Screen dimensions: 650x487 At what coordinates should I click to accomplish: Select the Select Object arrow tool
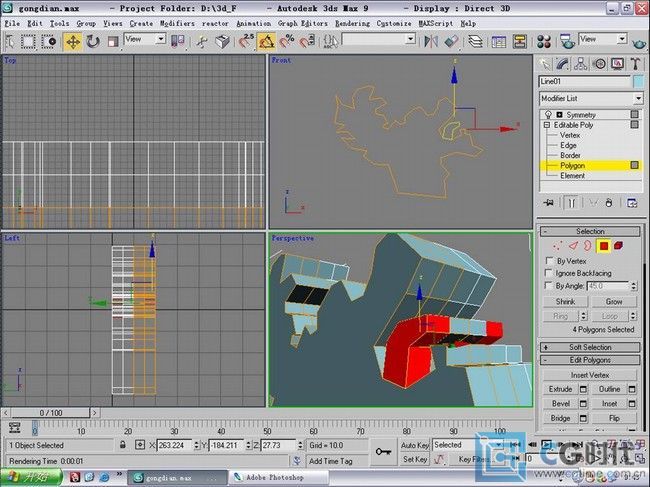[10, 41]
